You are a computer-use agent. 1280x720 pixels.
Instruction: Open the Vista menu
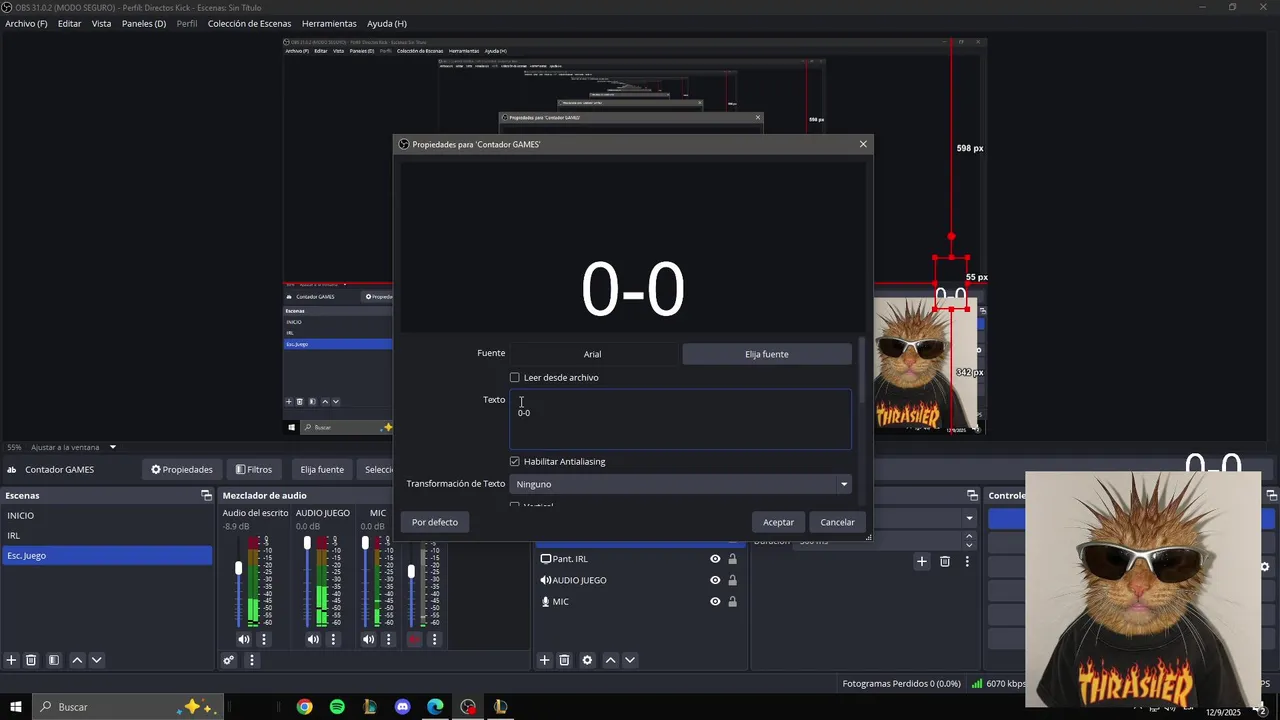102,23
